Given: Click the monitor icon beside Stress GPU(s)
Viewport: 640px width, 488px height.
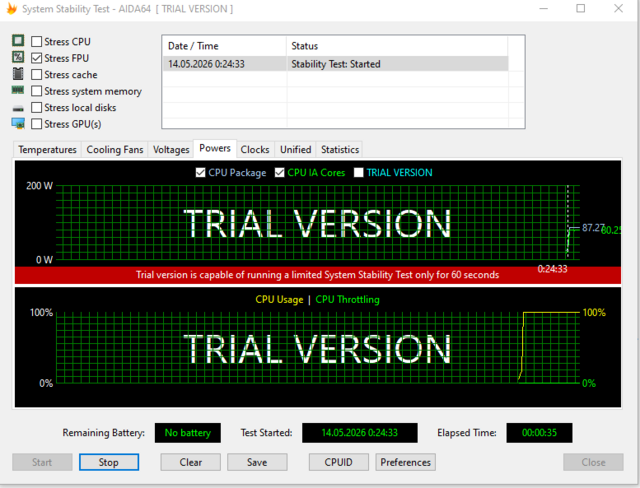Looking at the screenshot, I should pos(18,124).
